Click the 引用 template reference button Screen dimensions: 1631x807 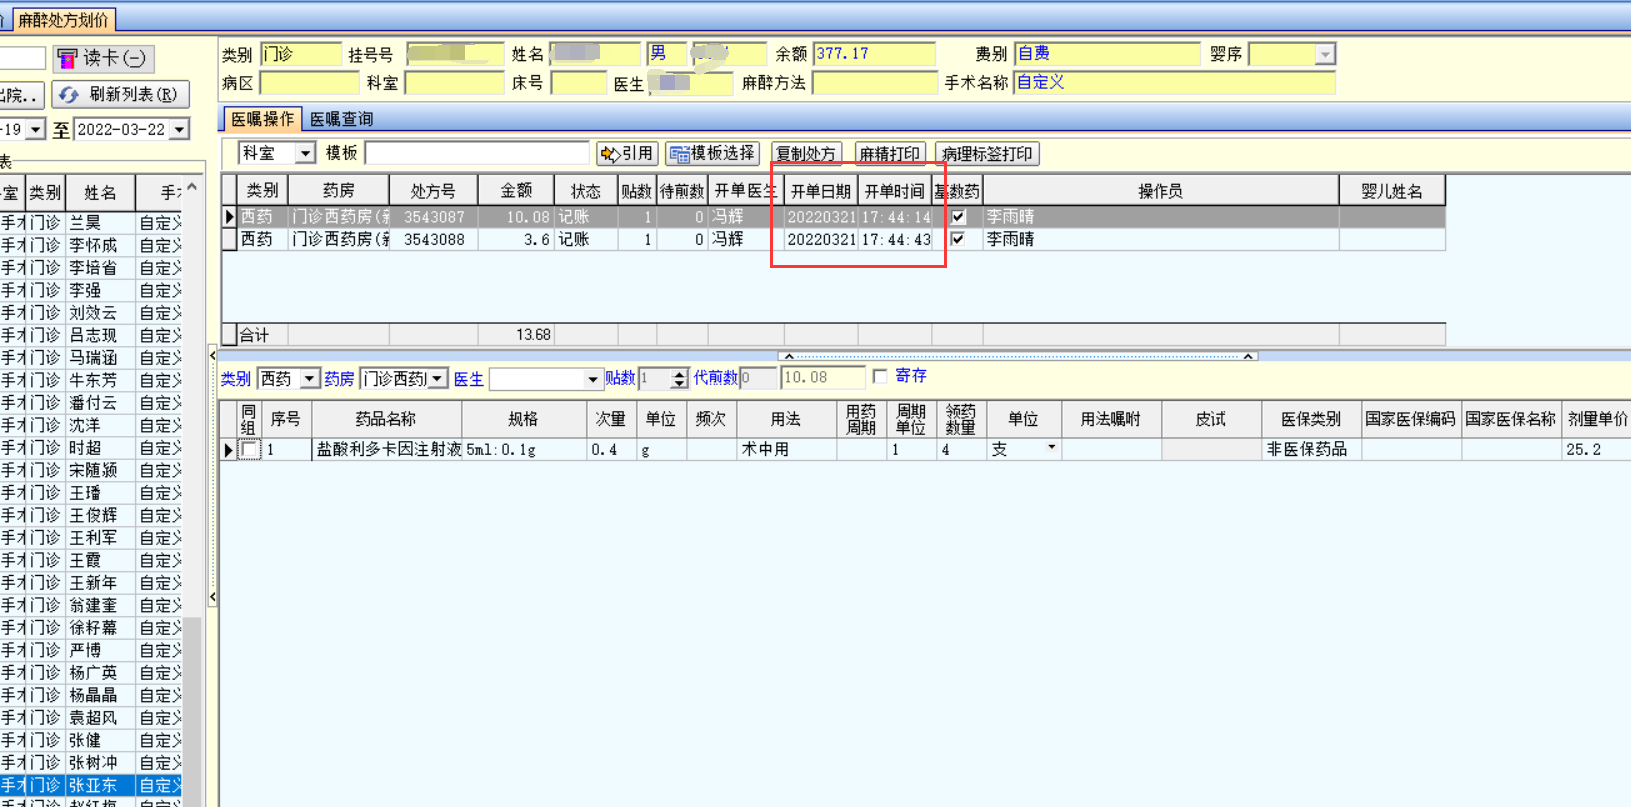tap(627, 153)
